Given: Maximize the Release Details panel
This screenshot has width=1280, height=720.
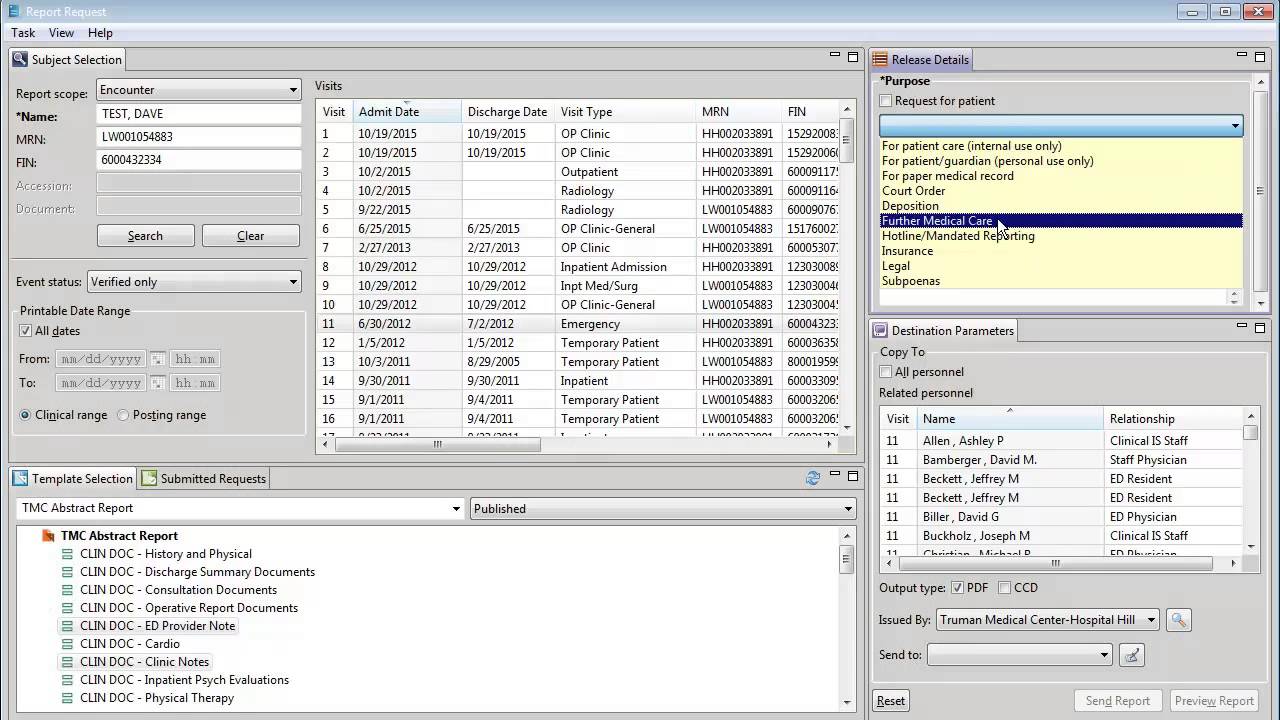Looking at the screenshot, I should tap(1260, 57).
